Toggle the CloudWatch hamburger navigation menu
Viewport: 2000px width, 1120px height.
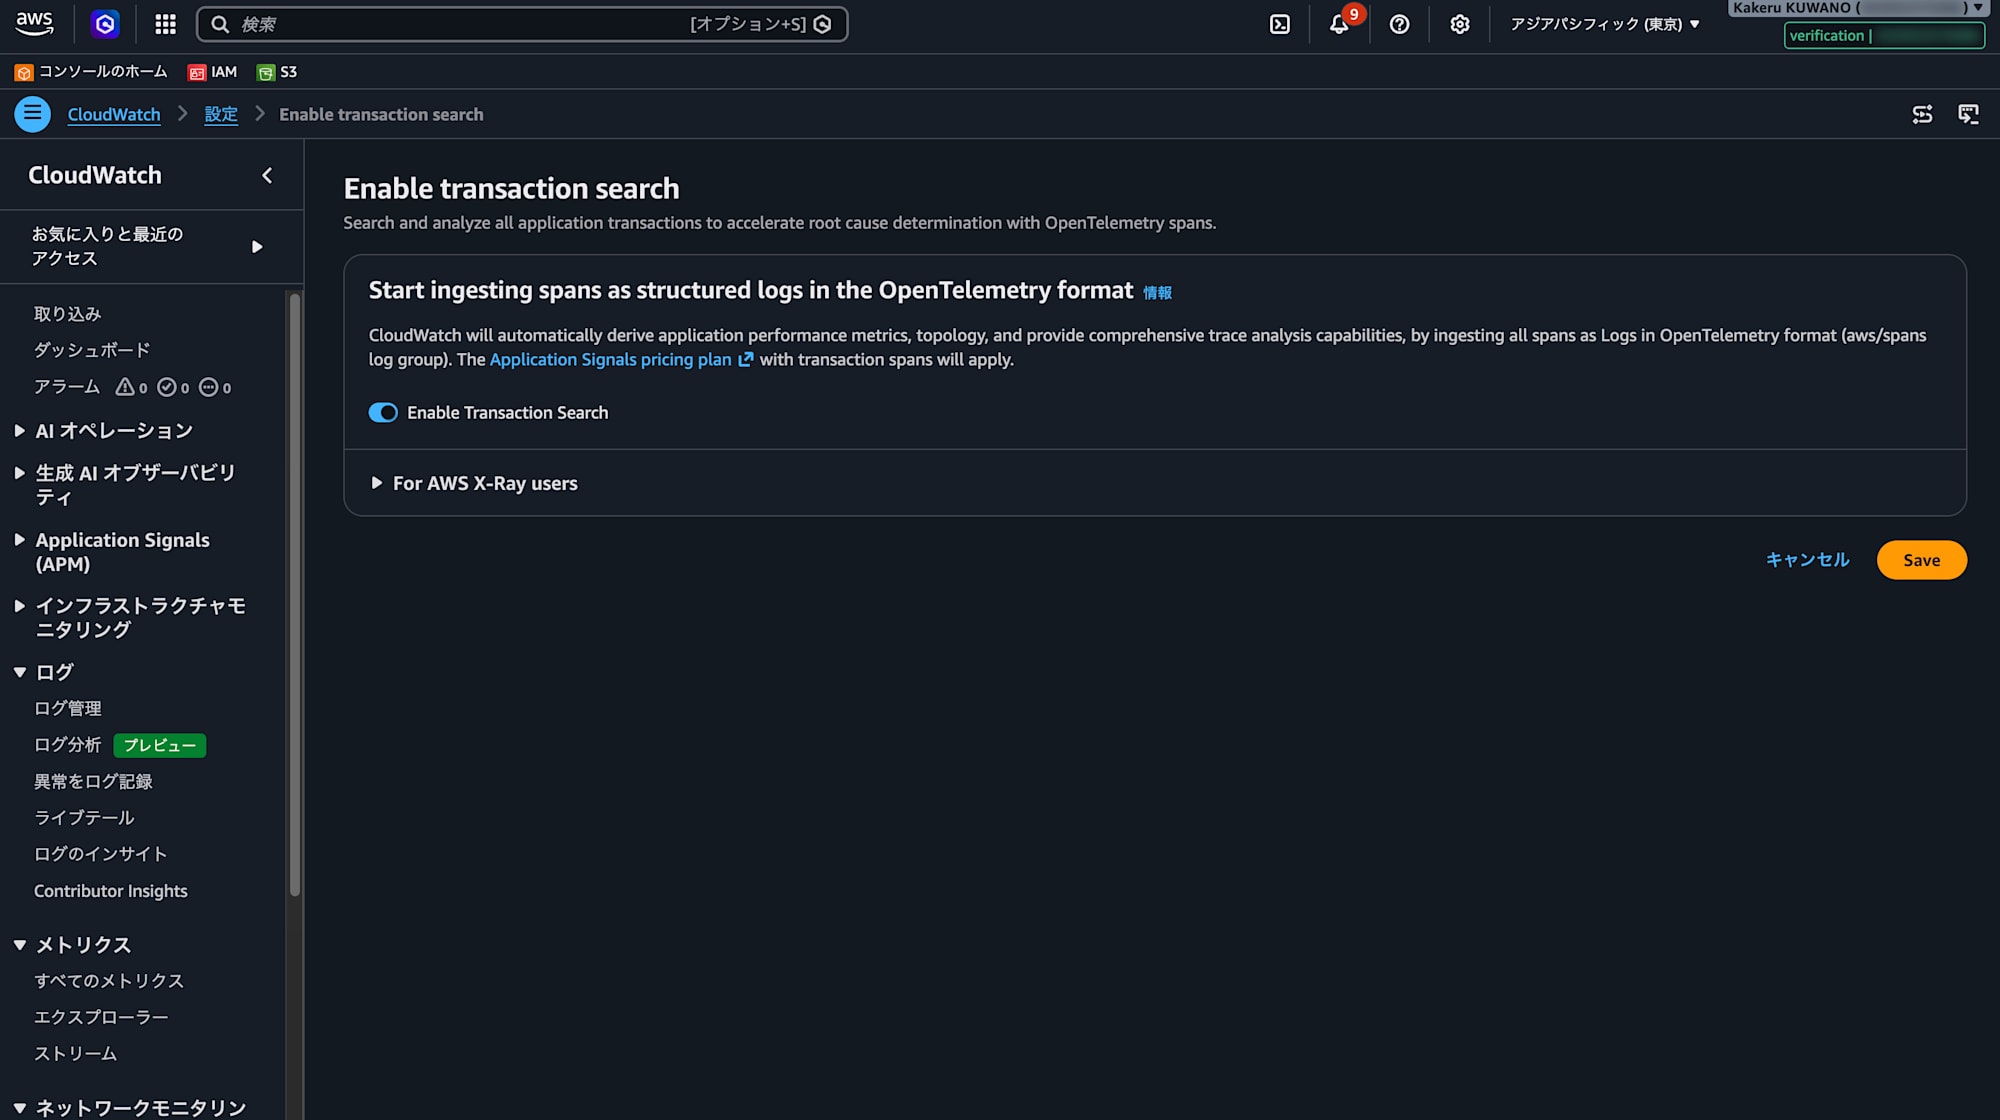point(32,114)
